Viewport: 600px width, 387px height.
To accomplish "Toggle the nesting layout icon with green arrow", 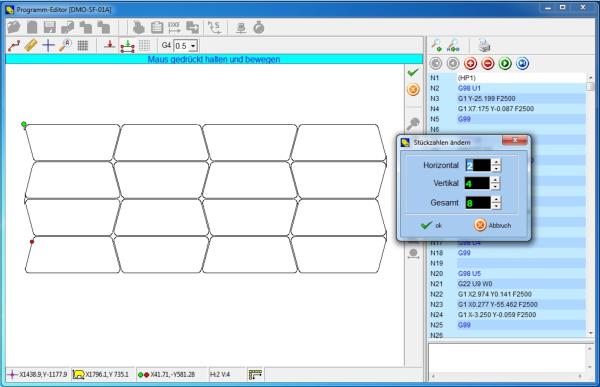I will coord(127,46).
